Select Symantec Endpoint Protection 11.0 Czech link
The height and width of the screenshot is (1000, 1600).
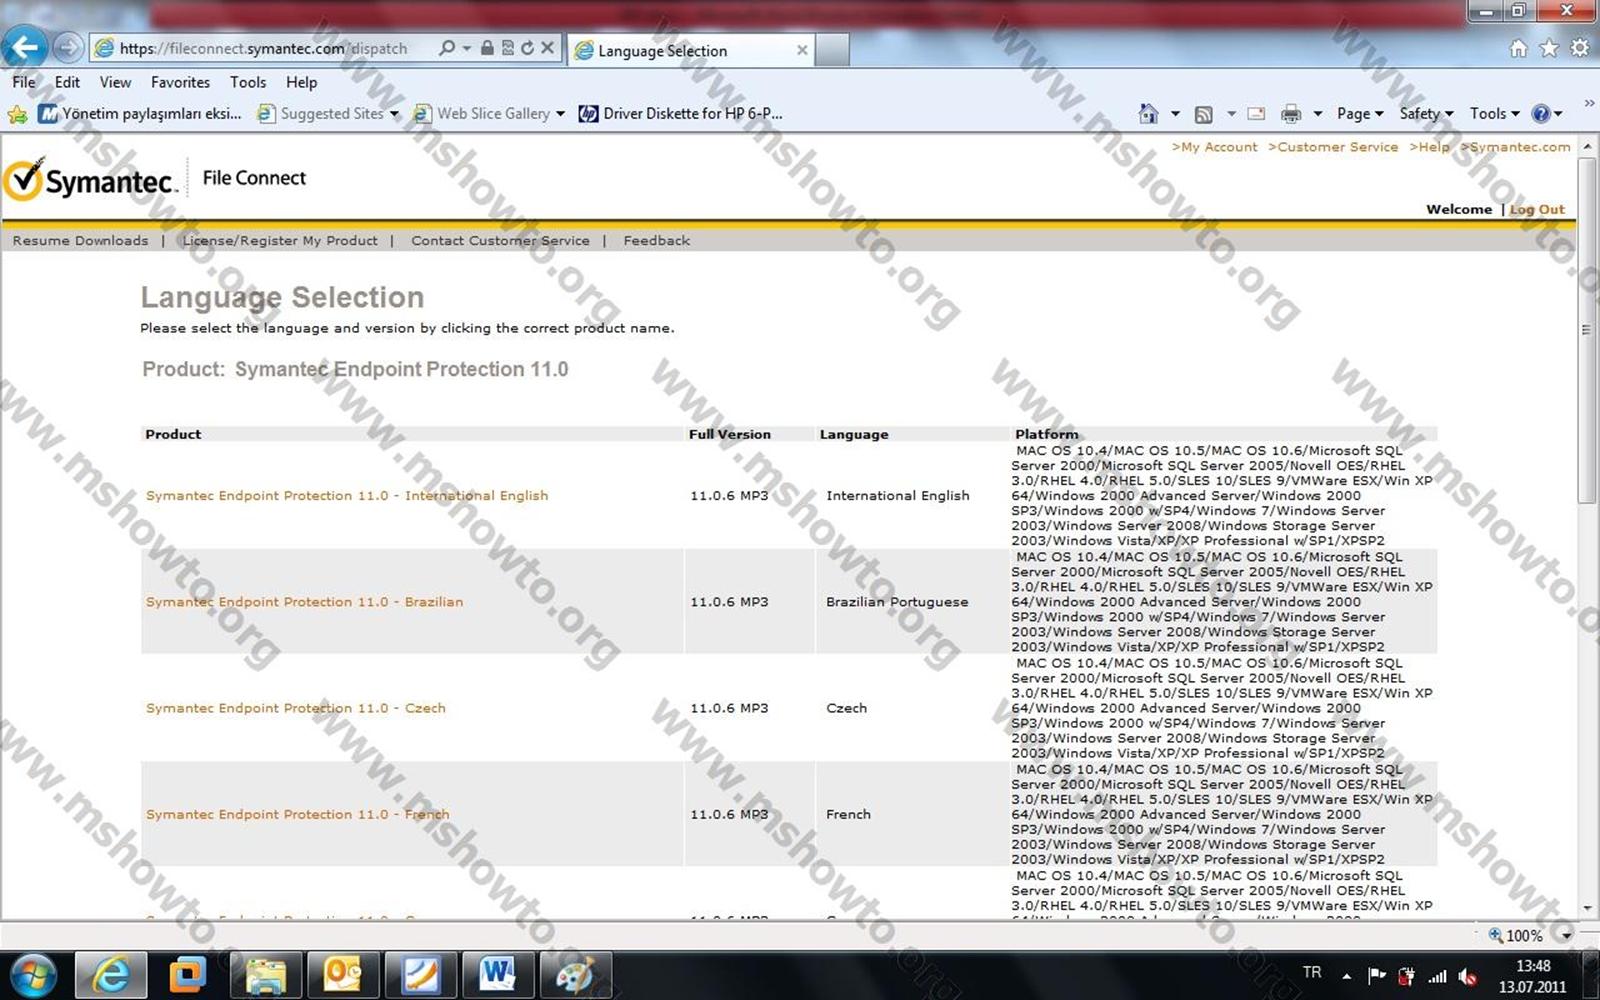296,708
